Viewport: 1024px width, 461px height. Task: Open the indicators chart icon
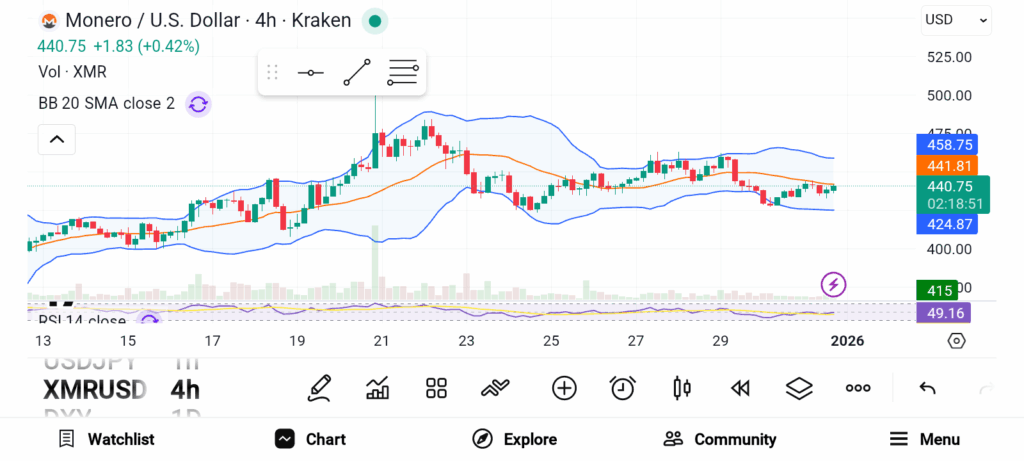[378, 388]
